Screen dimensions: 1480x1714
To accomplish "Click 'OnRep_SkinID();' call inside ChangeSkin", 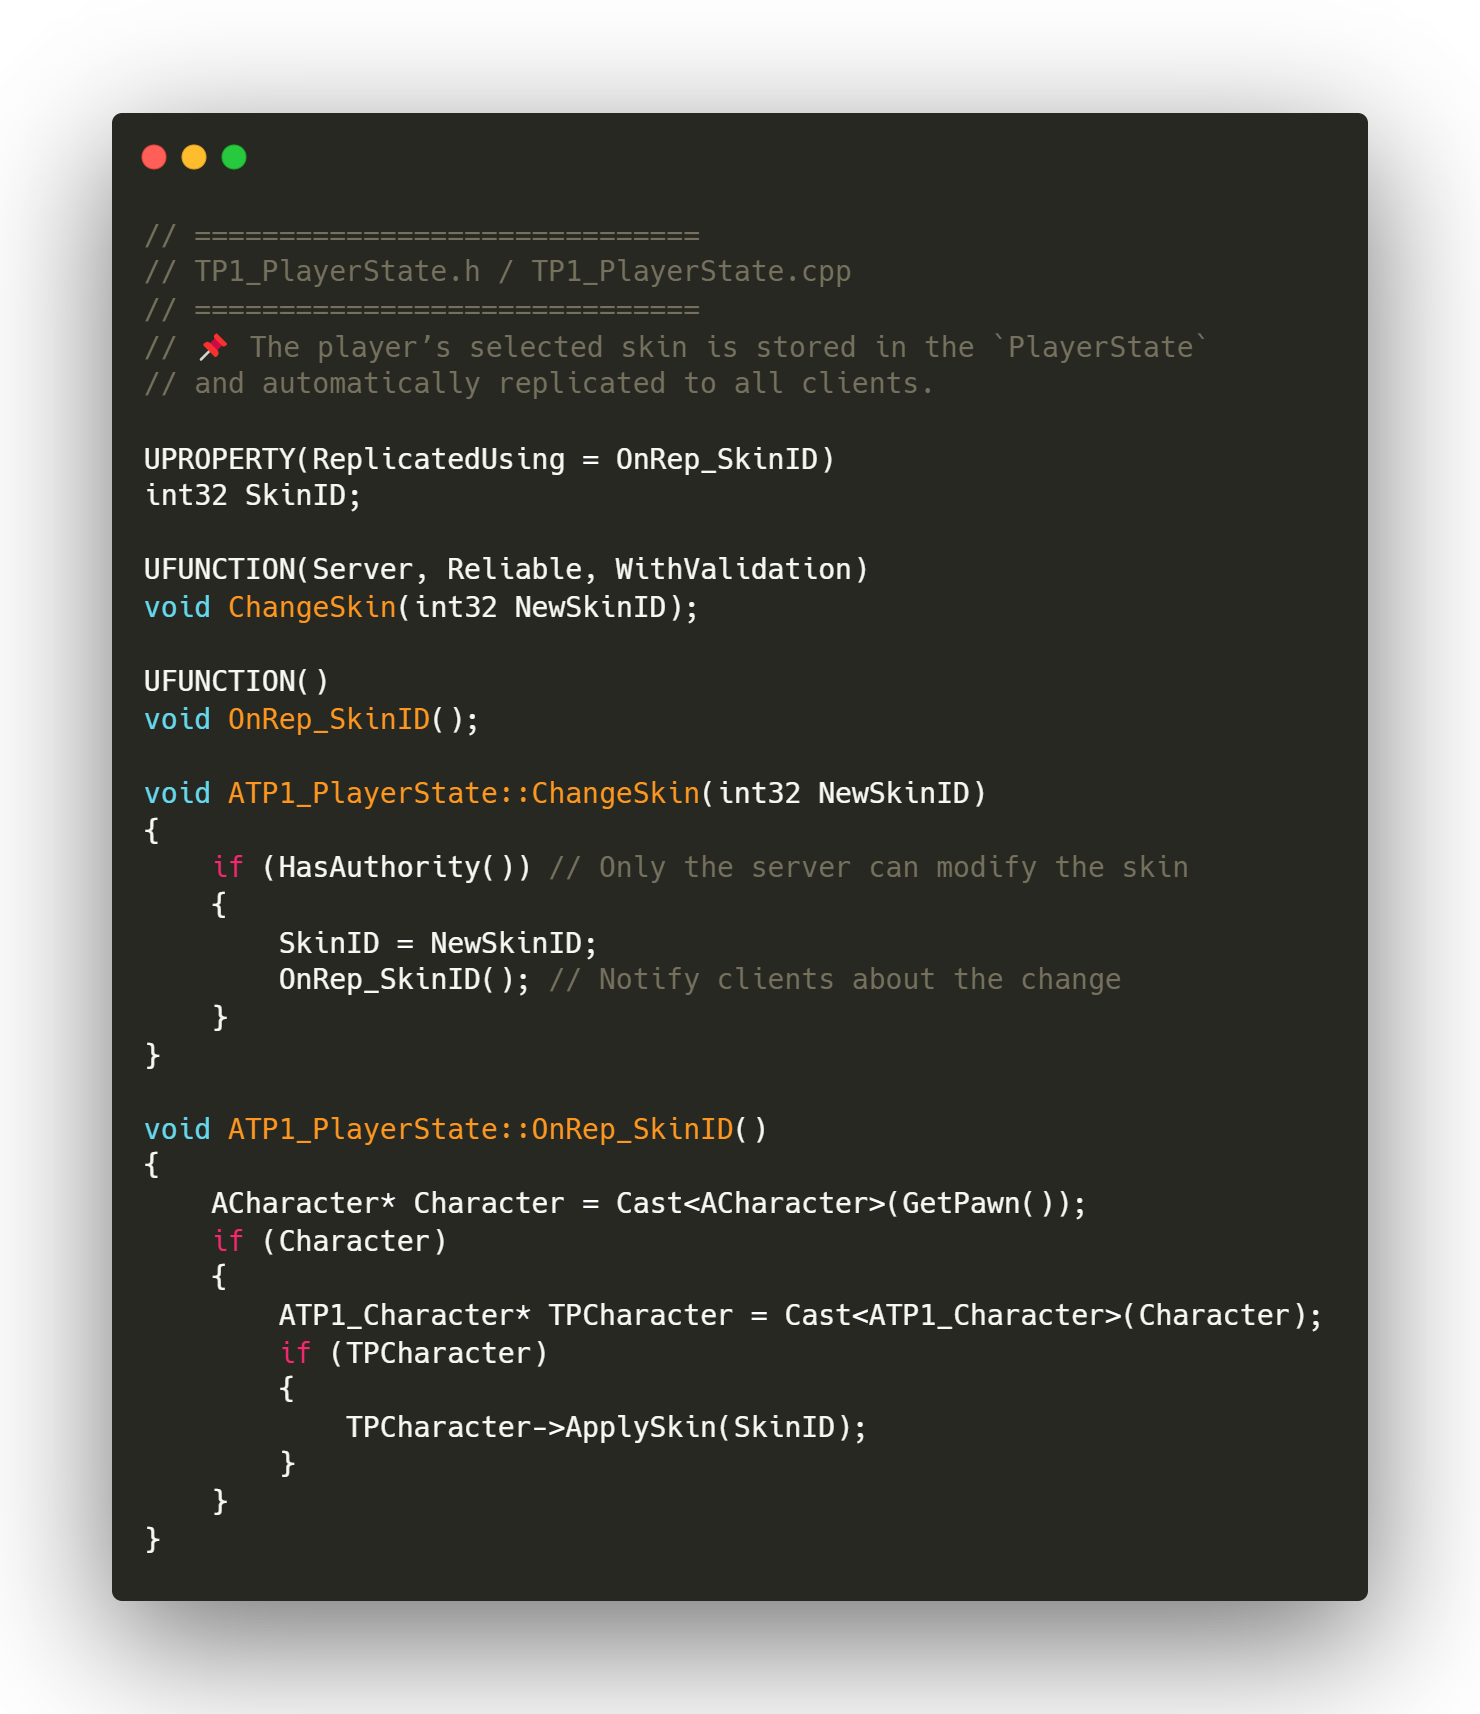I will click(x=405, y=980).
